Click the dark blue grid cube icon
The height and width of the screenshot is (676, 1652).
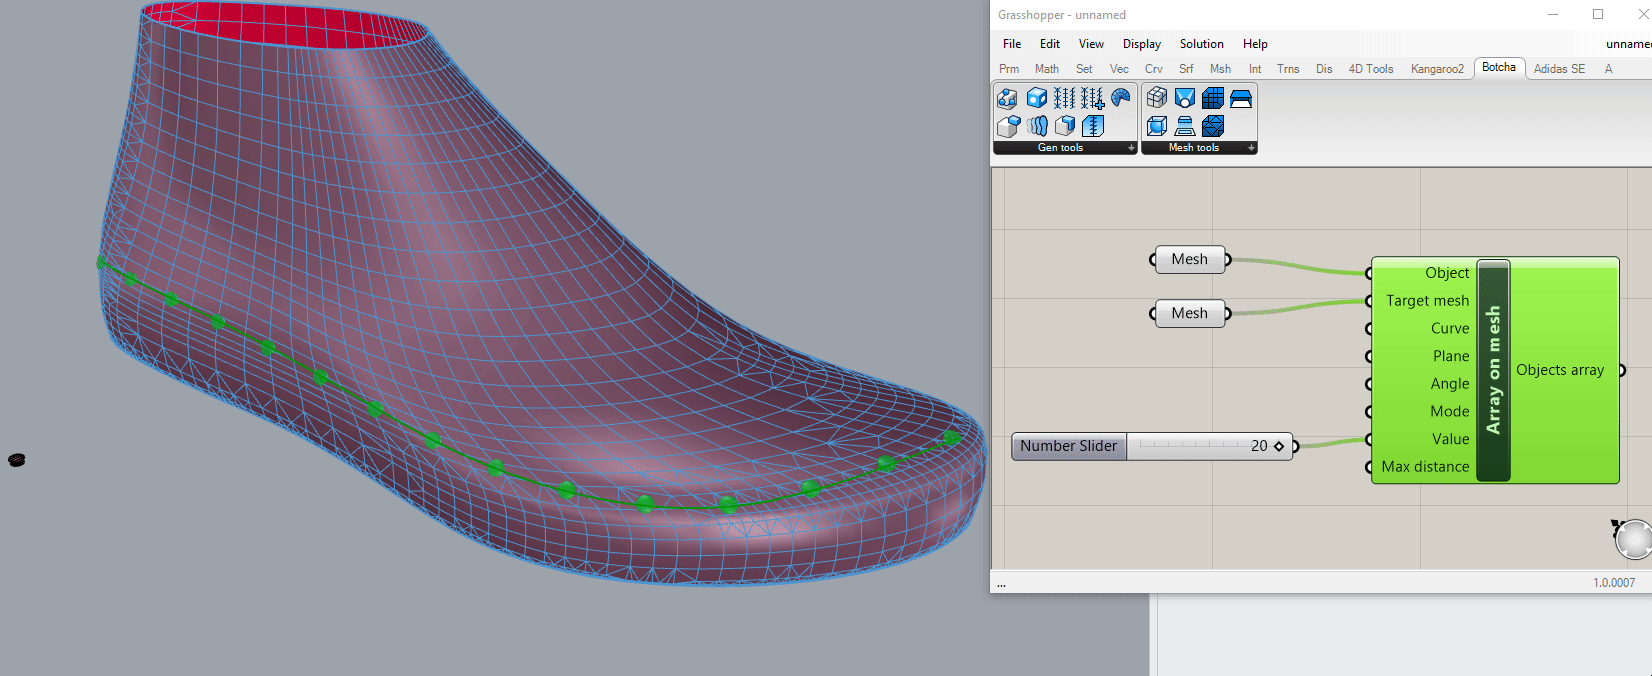pyautogui.click(x=1213, y=98)
